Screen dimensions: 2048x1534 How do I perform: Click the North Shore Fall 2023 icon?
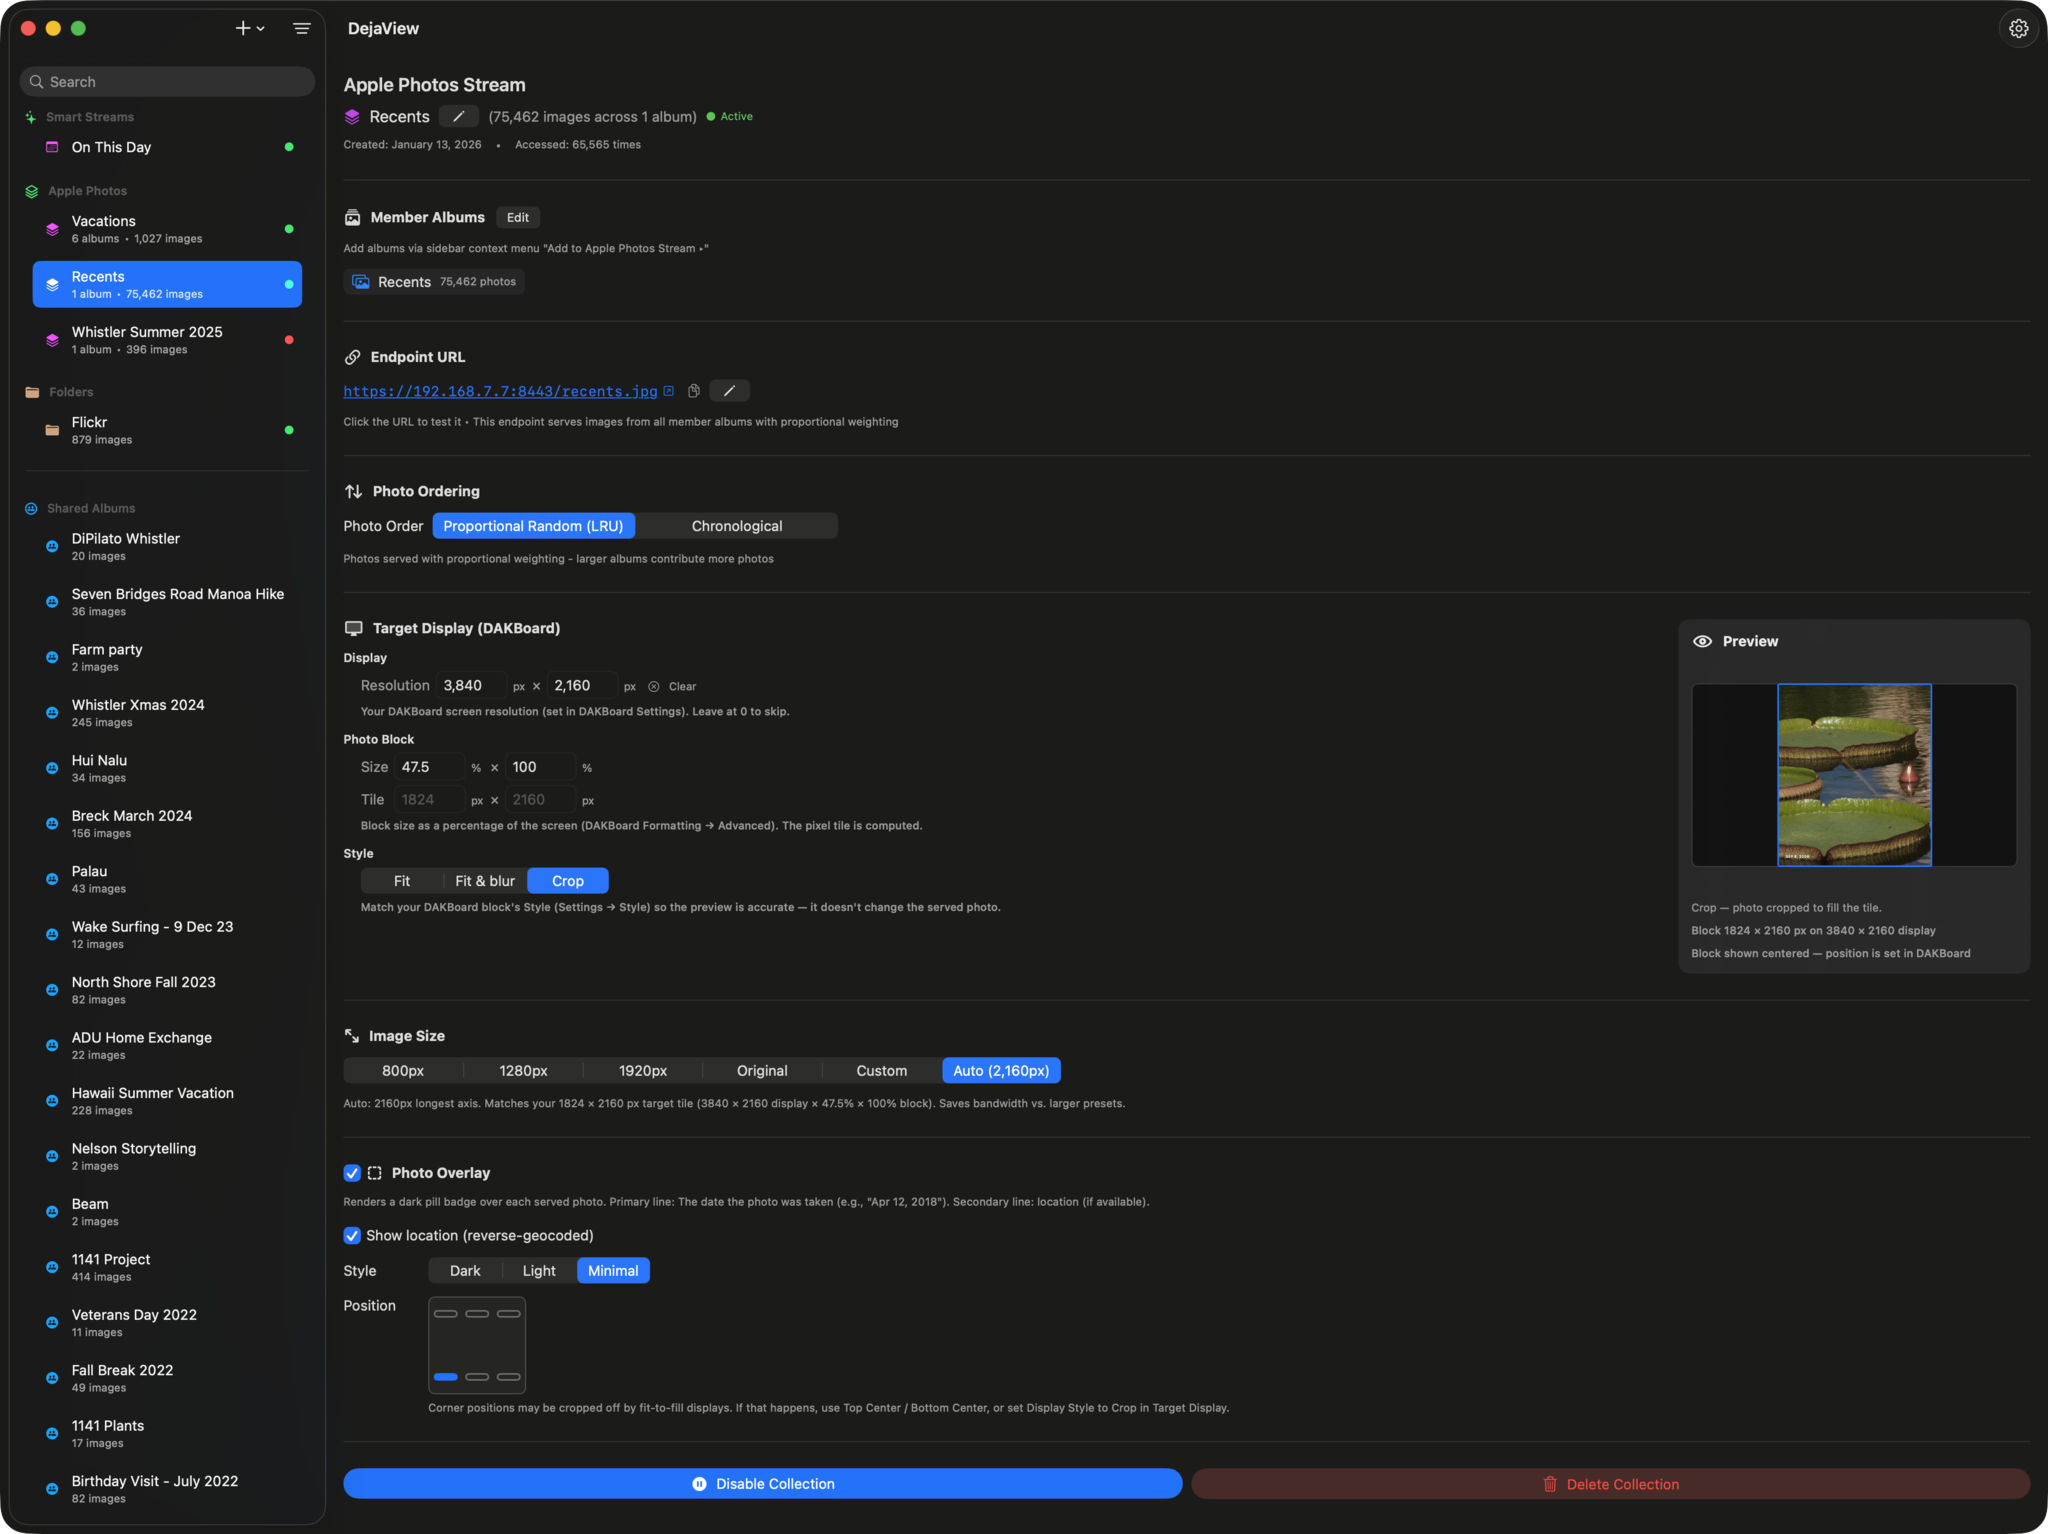click(52, 990)
